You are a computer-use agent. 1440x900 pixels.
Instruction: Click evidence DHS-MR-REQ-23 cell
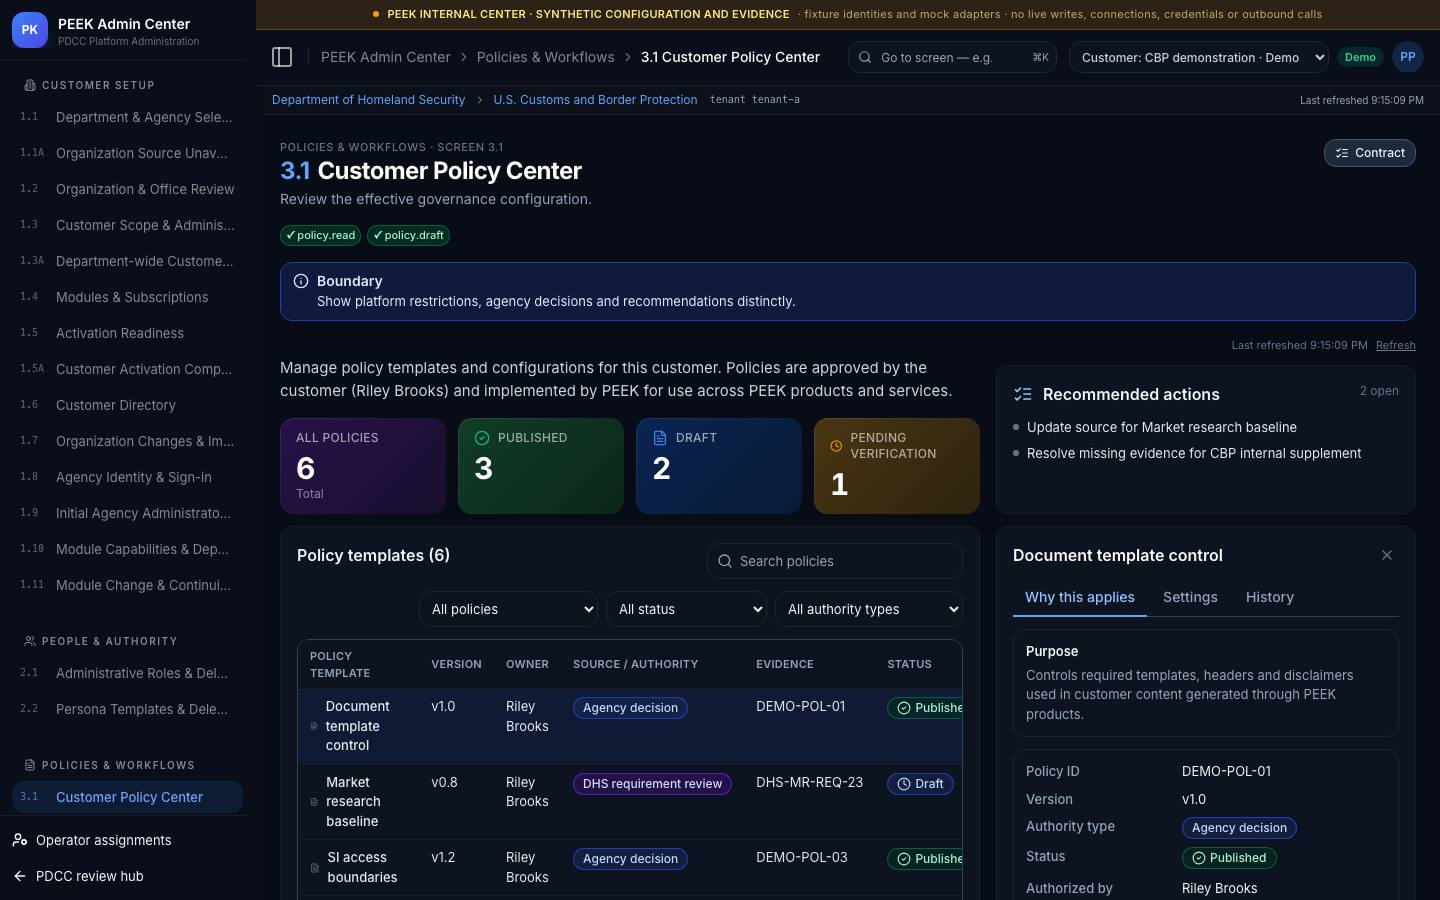[809, 782]
